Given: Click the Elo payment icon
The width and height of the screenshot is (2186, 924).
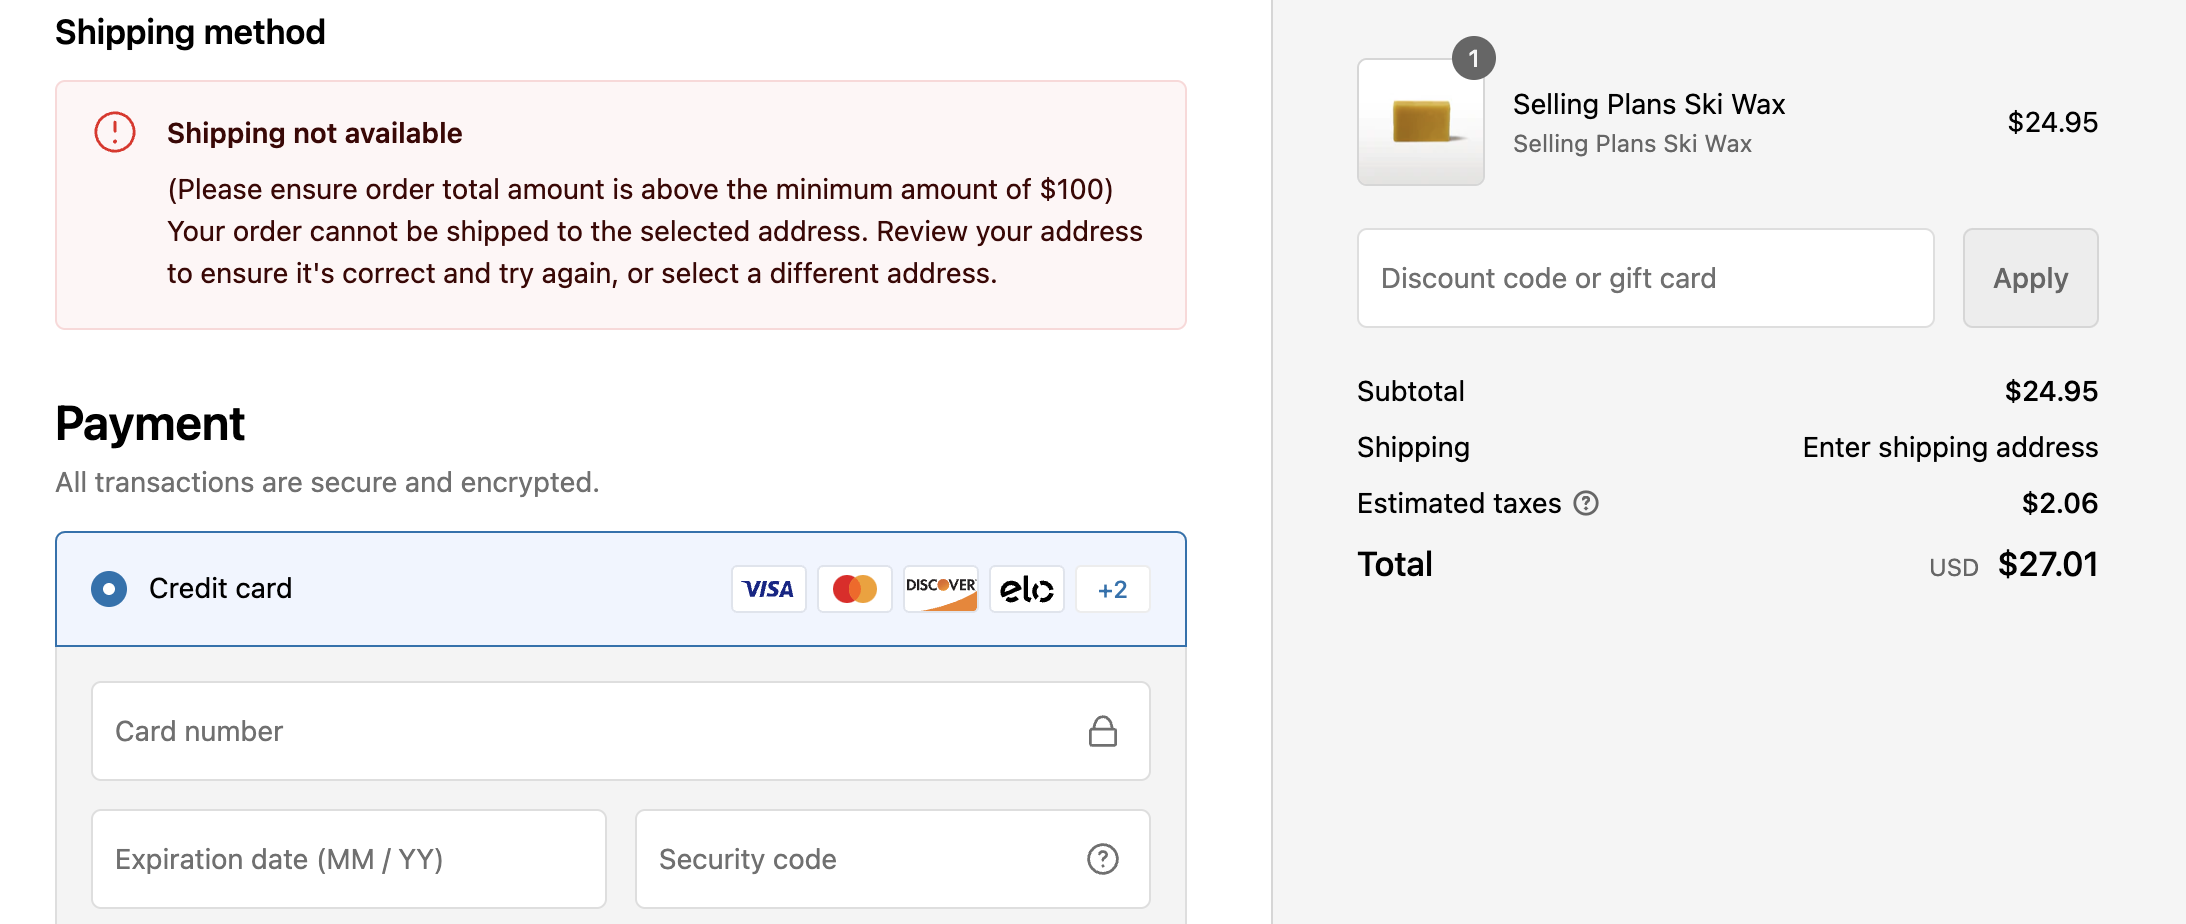Looking at the screenshot, I should 1026,589.
